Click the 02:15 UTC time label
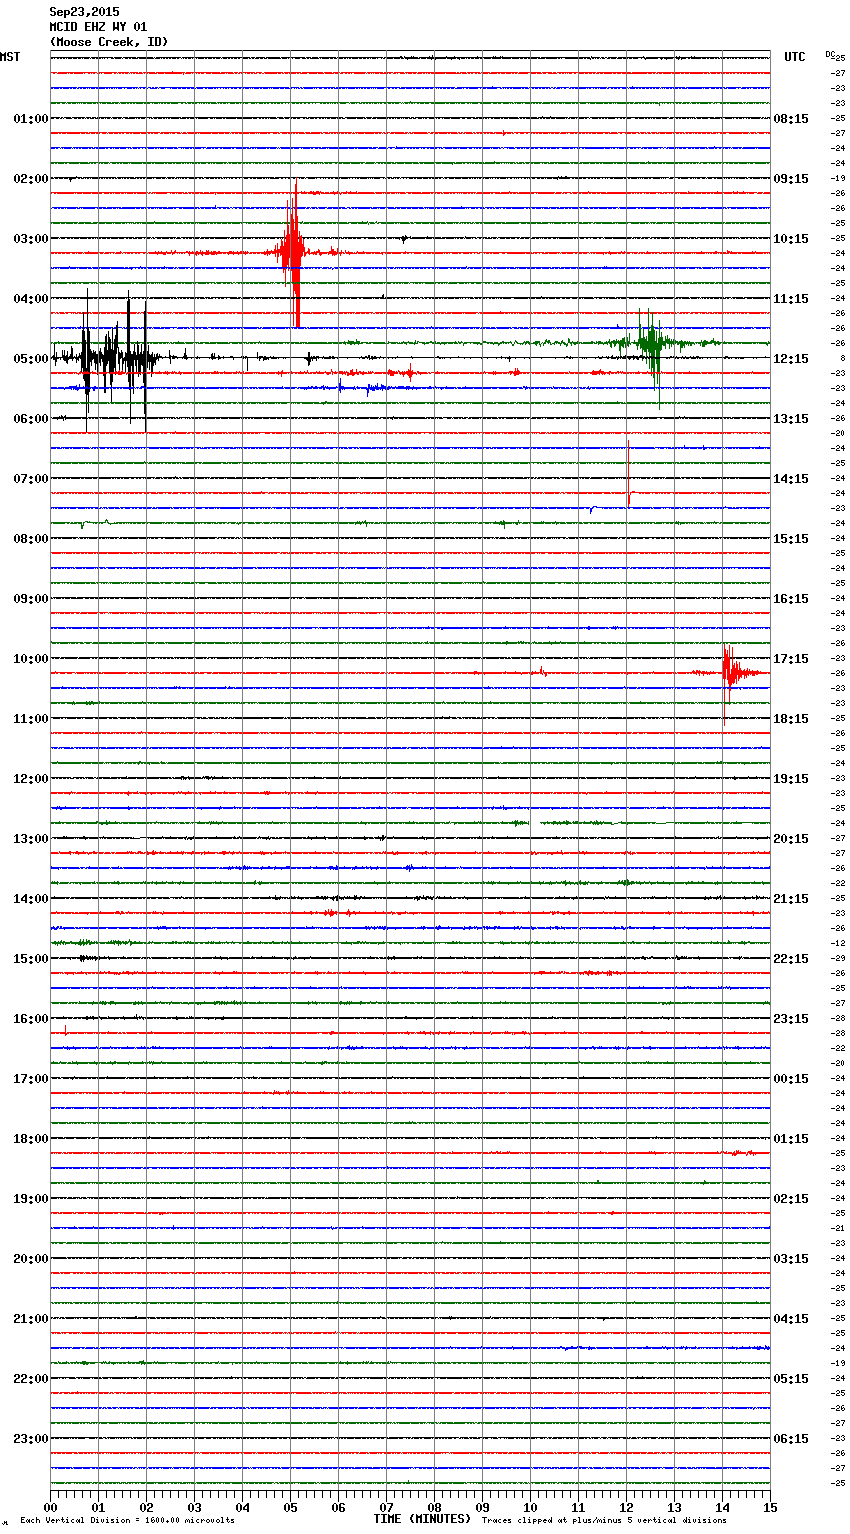The image size is (850, 1534). click(791, 1198)
